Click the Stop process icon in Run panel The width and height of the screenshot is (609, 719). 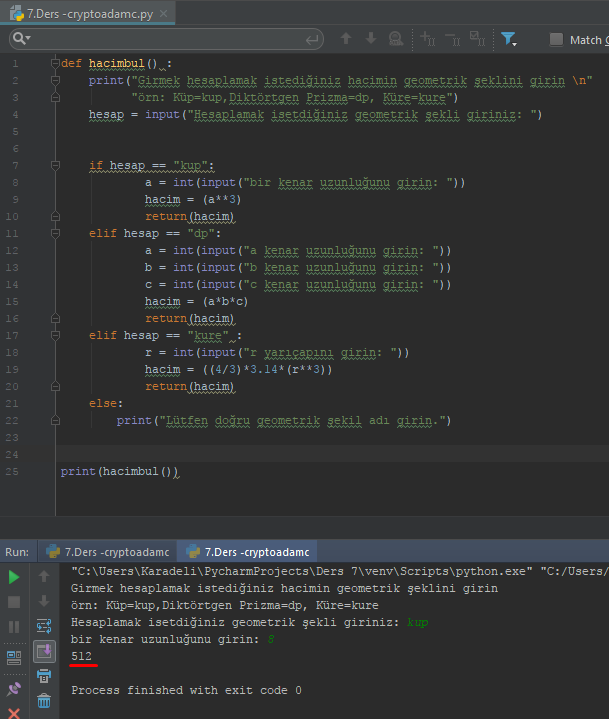pos(14,602)
